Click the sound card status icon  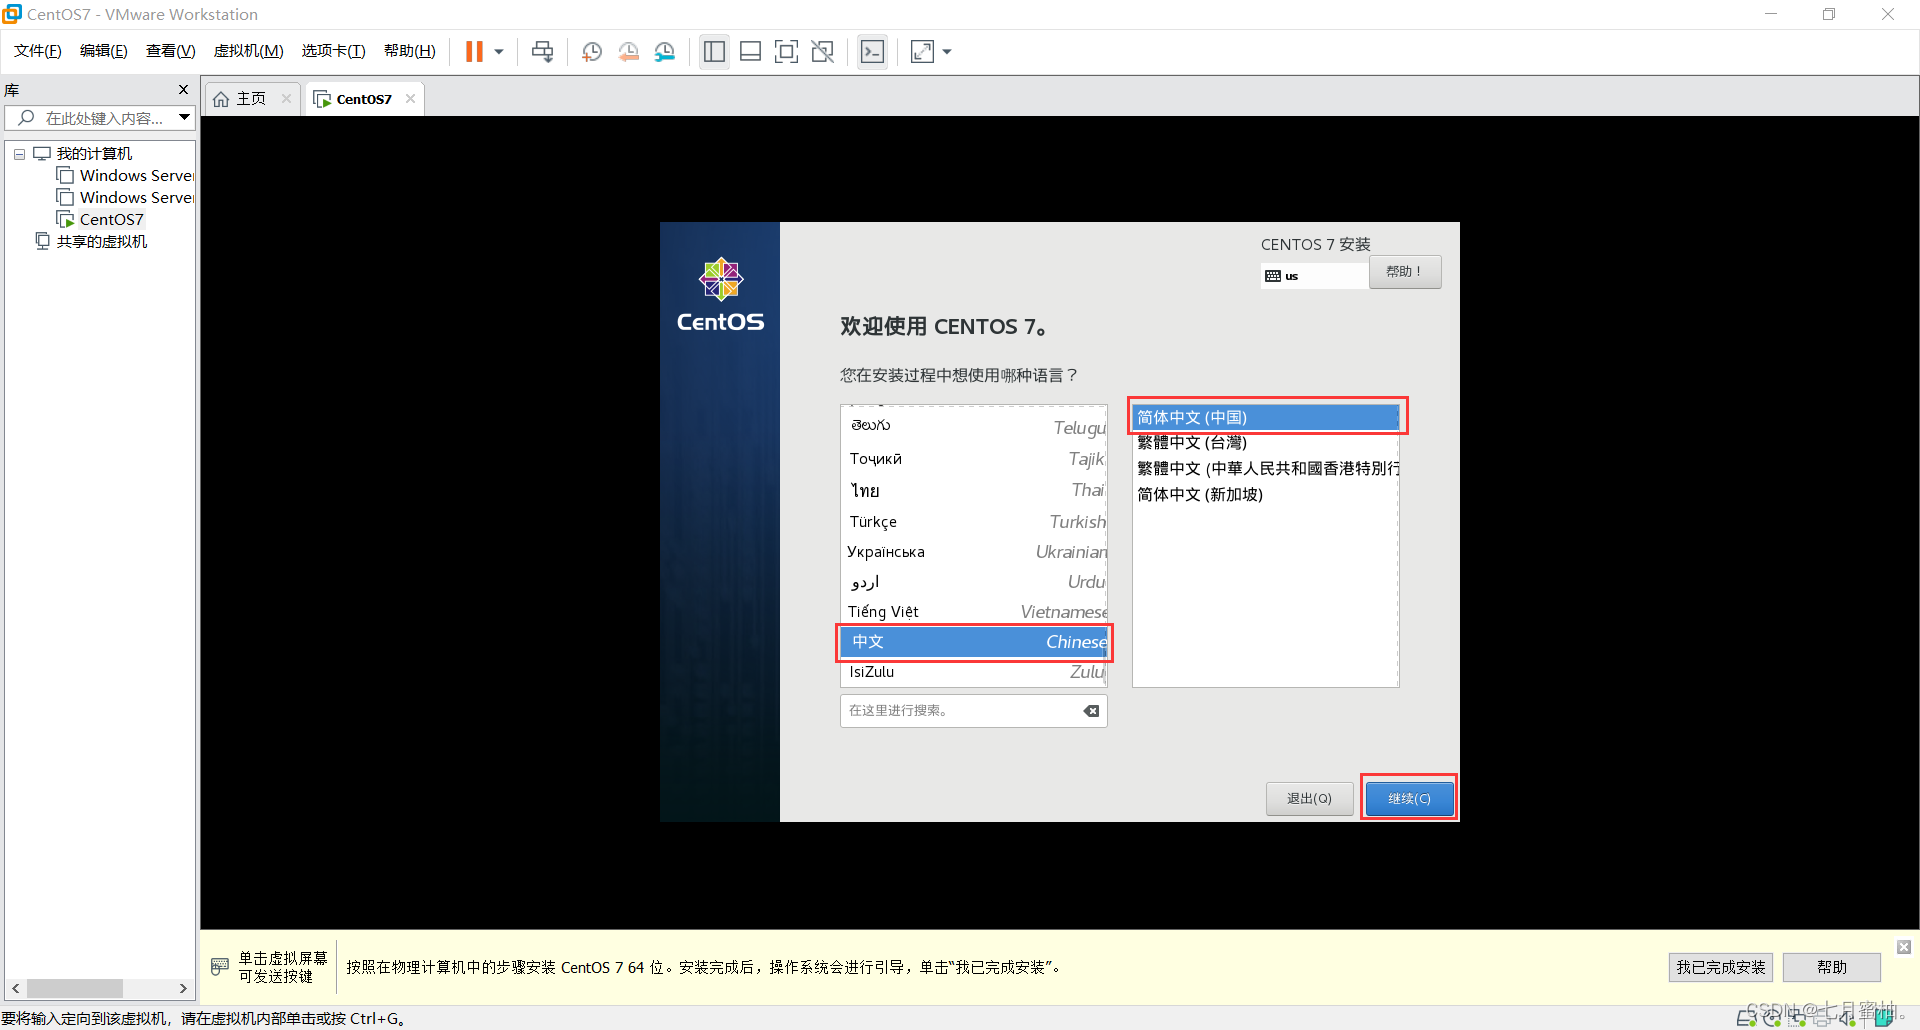(1846, 1018)
